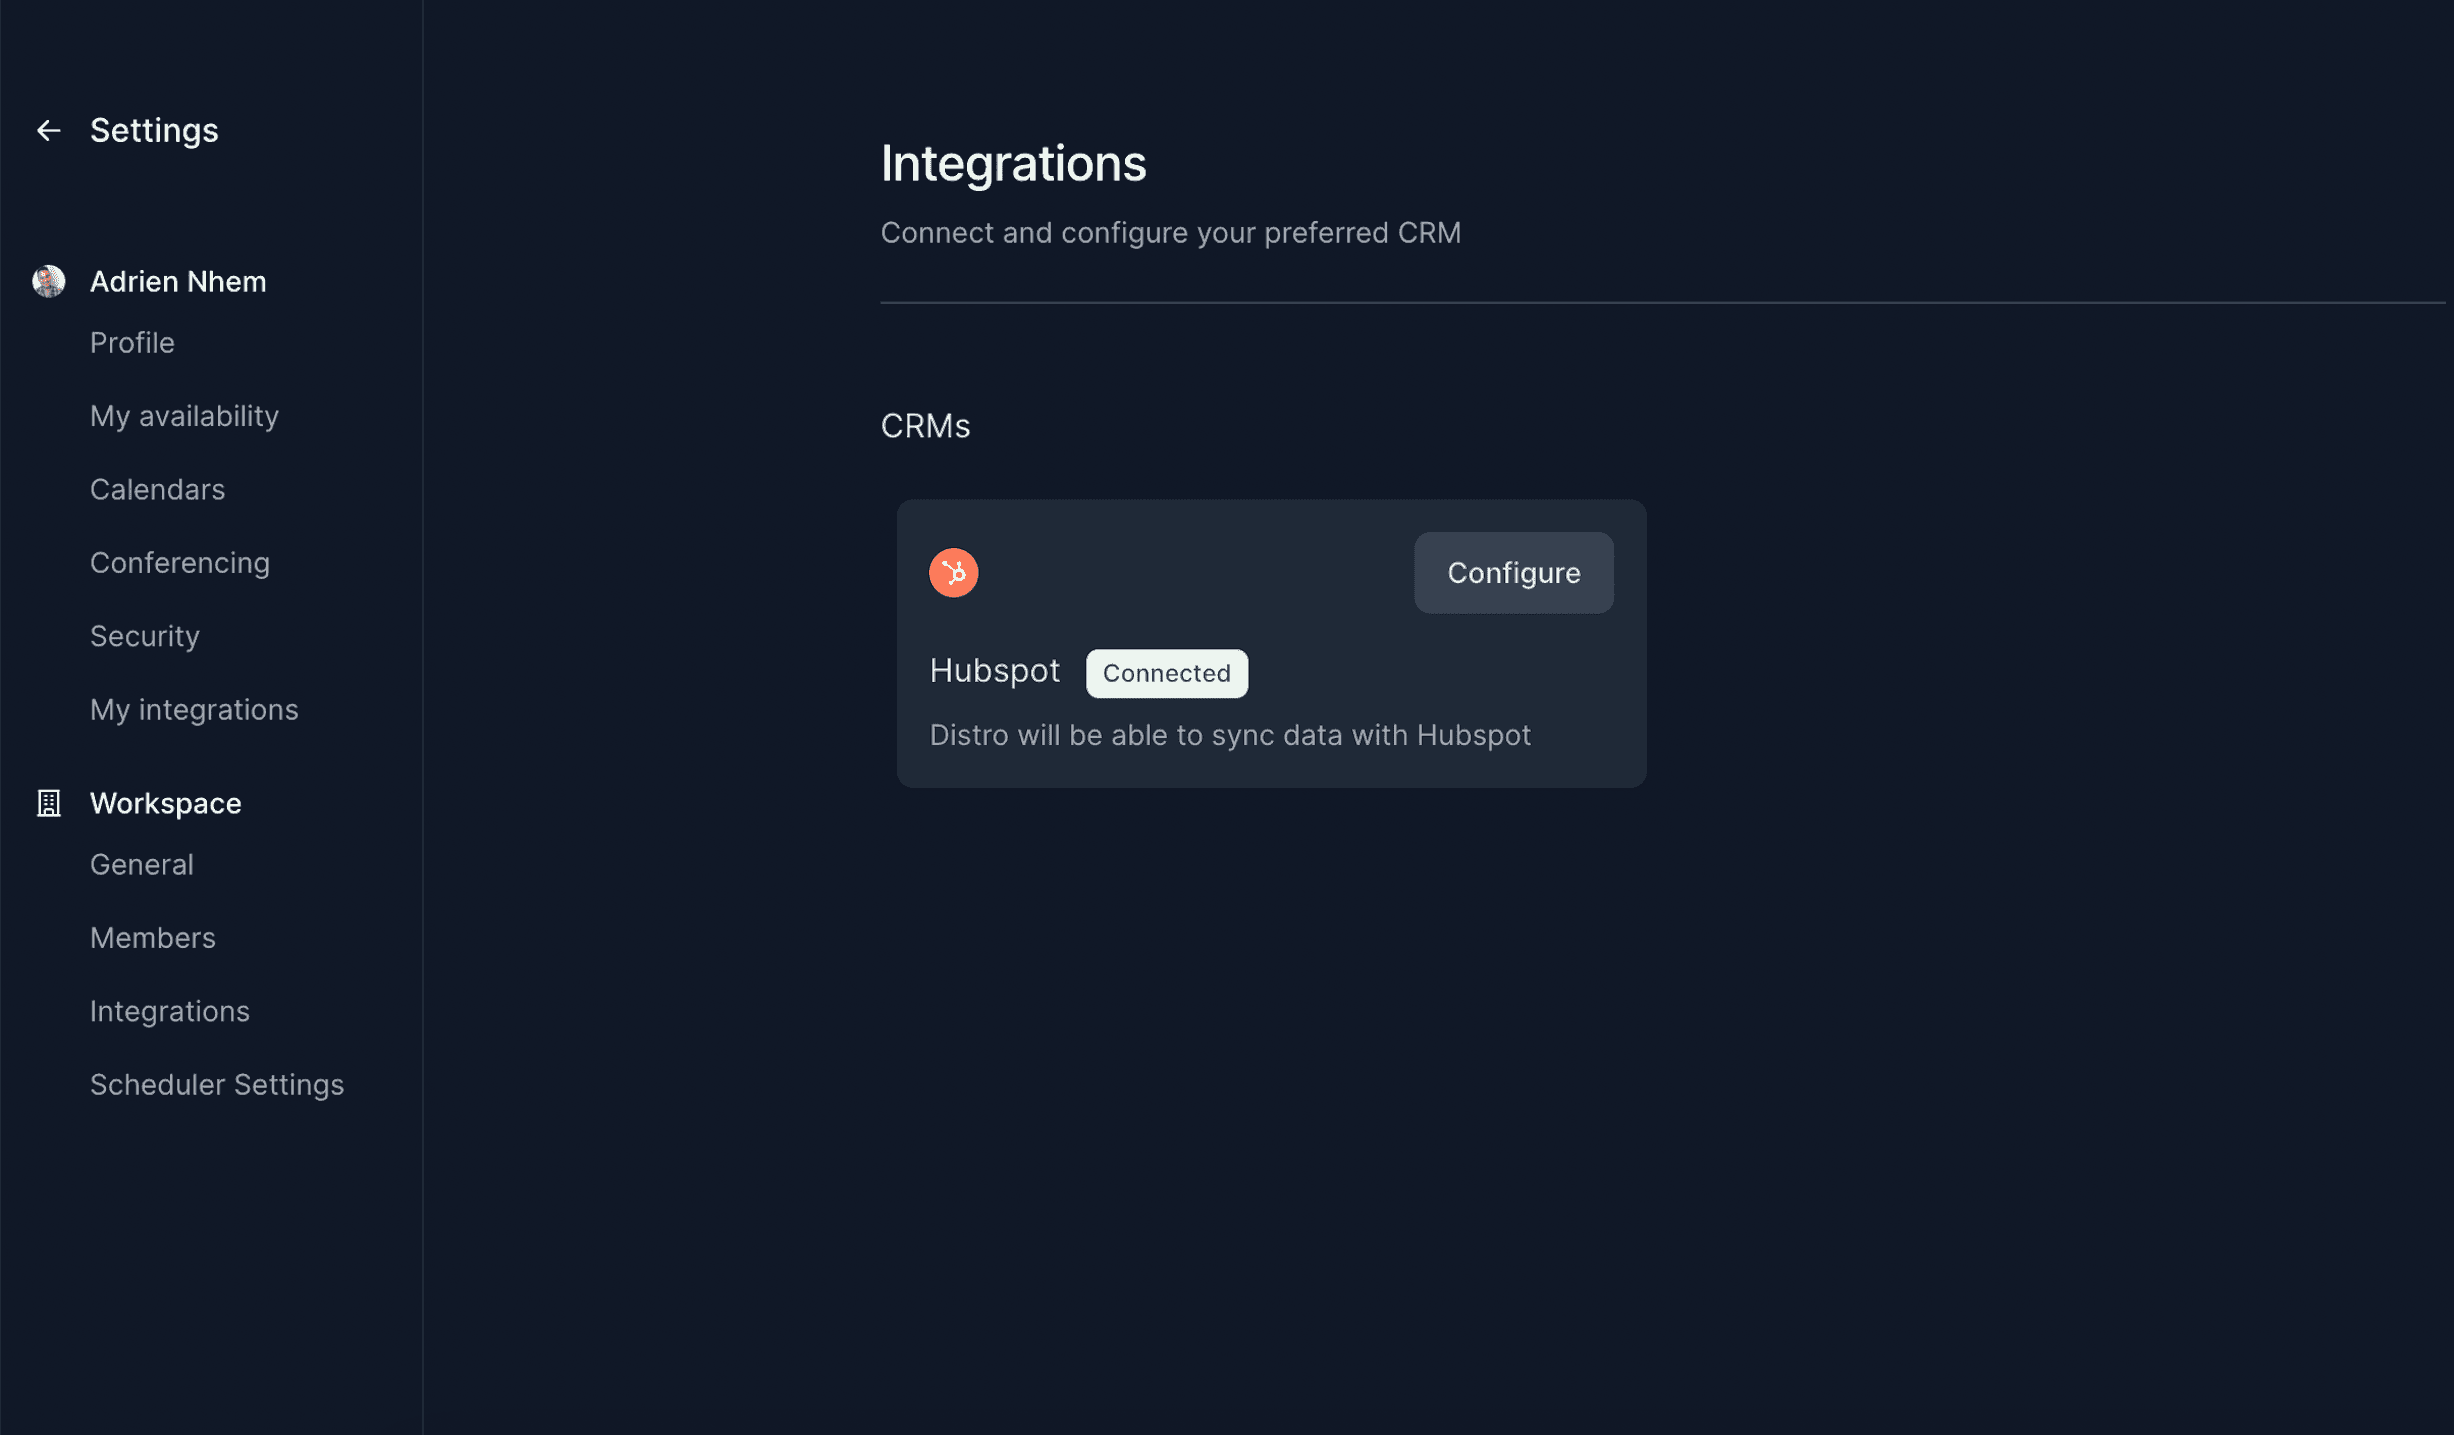Open the Calendars section
The image size is (2454, 1435).
click(157, 489)
